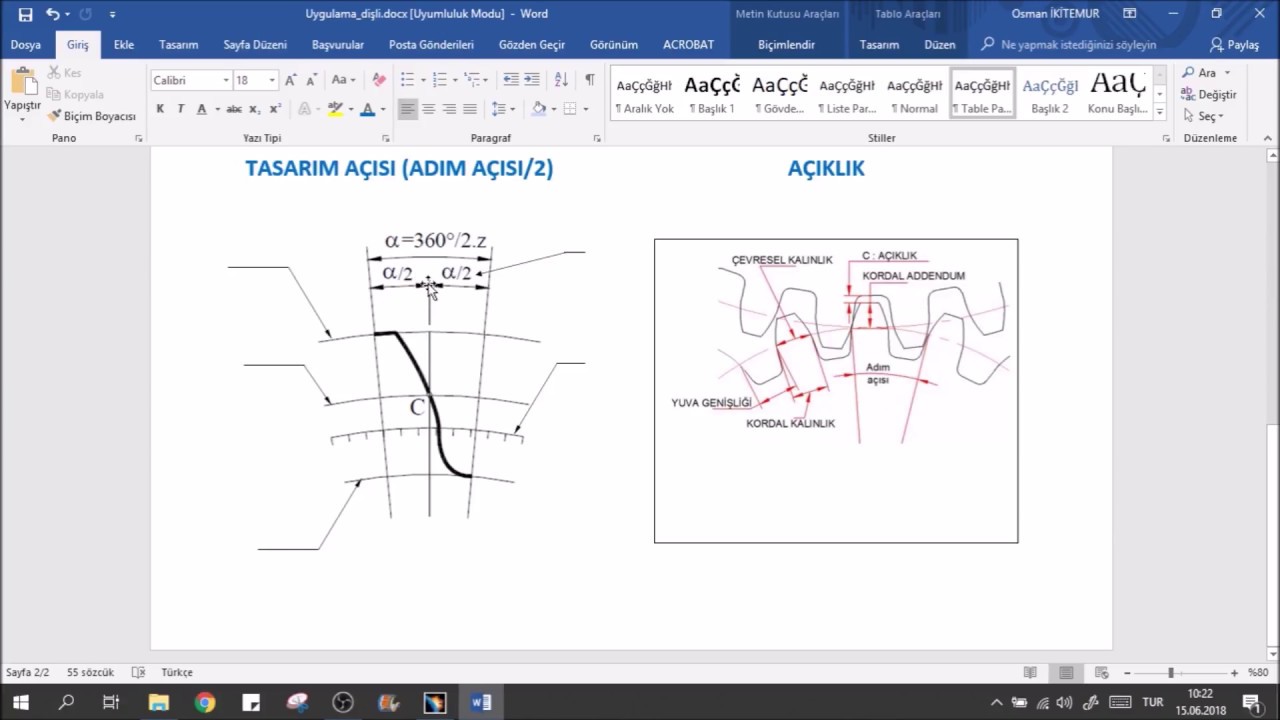Image resolution: width=1280 pixels, height=720 pixels.
Task: Save the document with the floppy disk icon
Action: coord(25,14)
